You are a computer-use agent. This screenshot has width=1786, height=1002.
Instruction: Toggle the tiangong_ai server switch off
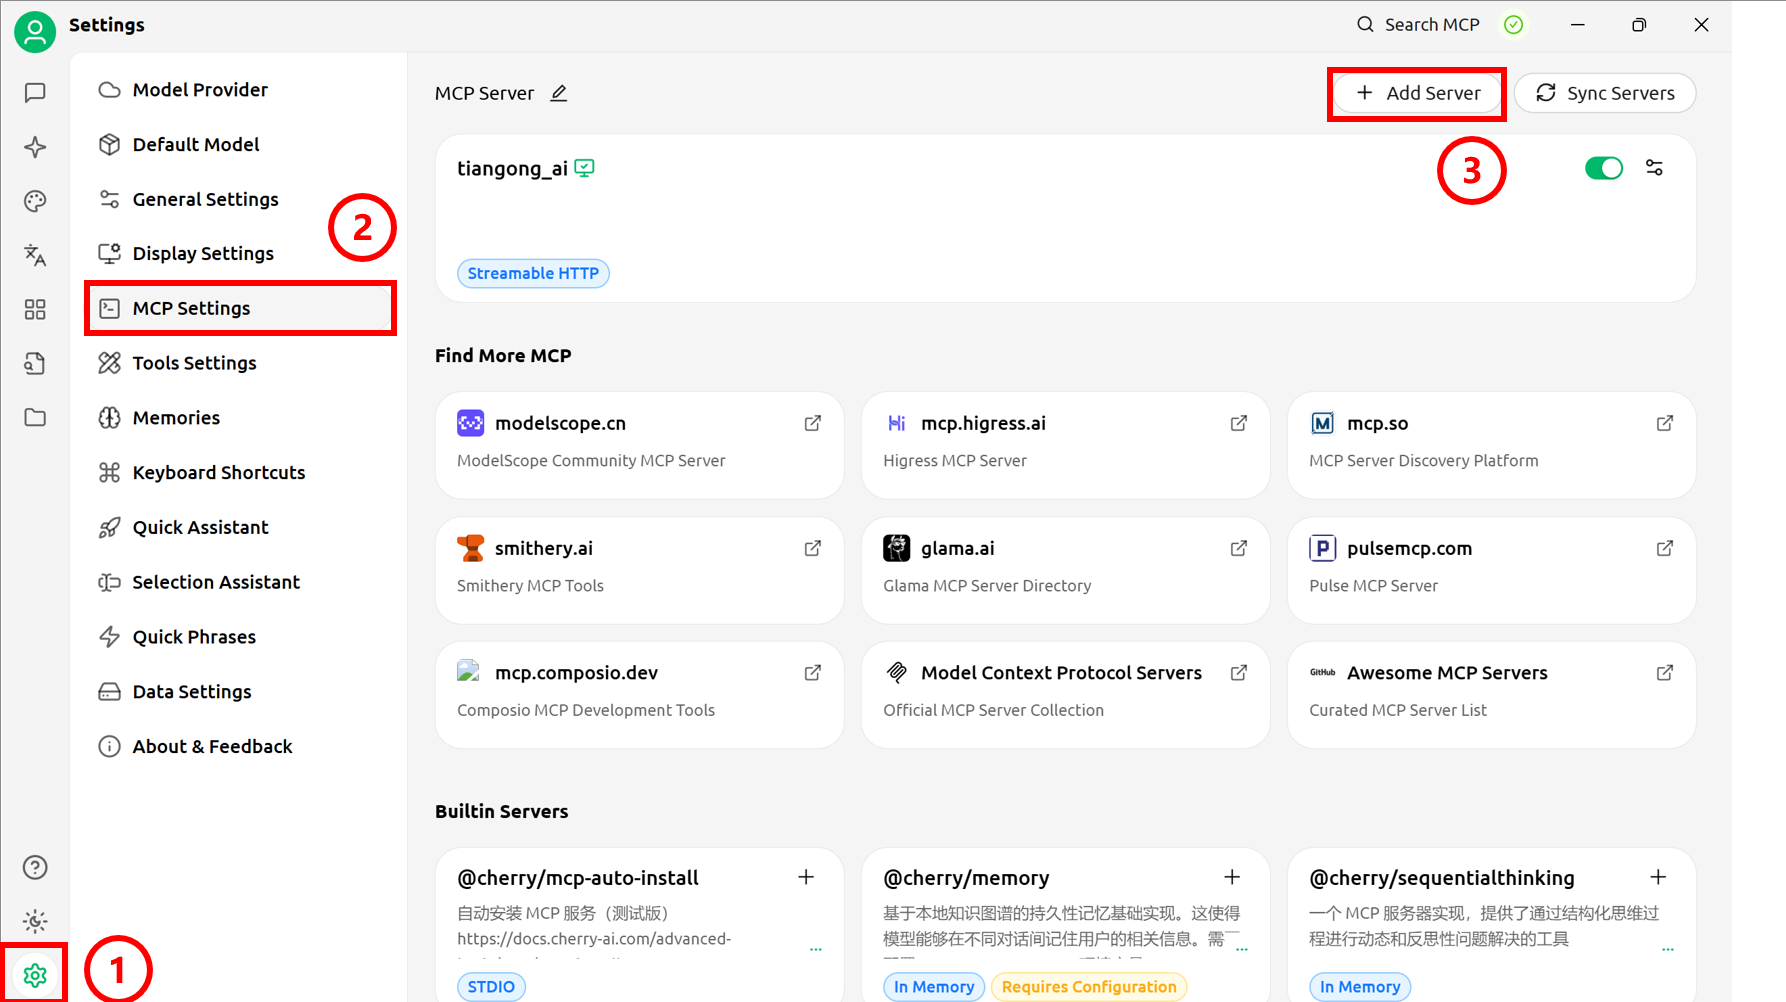tap(1603, 168)
